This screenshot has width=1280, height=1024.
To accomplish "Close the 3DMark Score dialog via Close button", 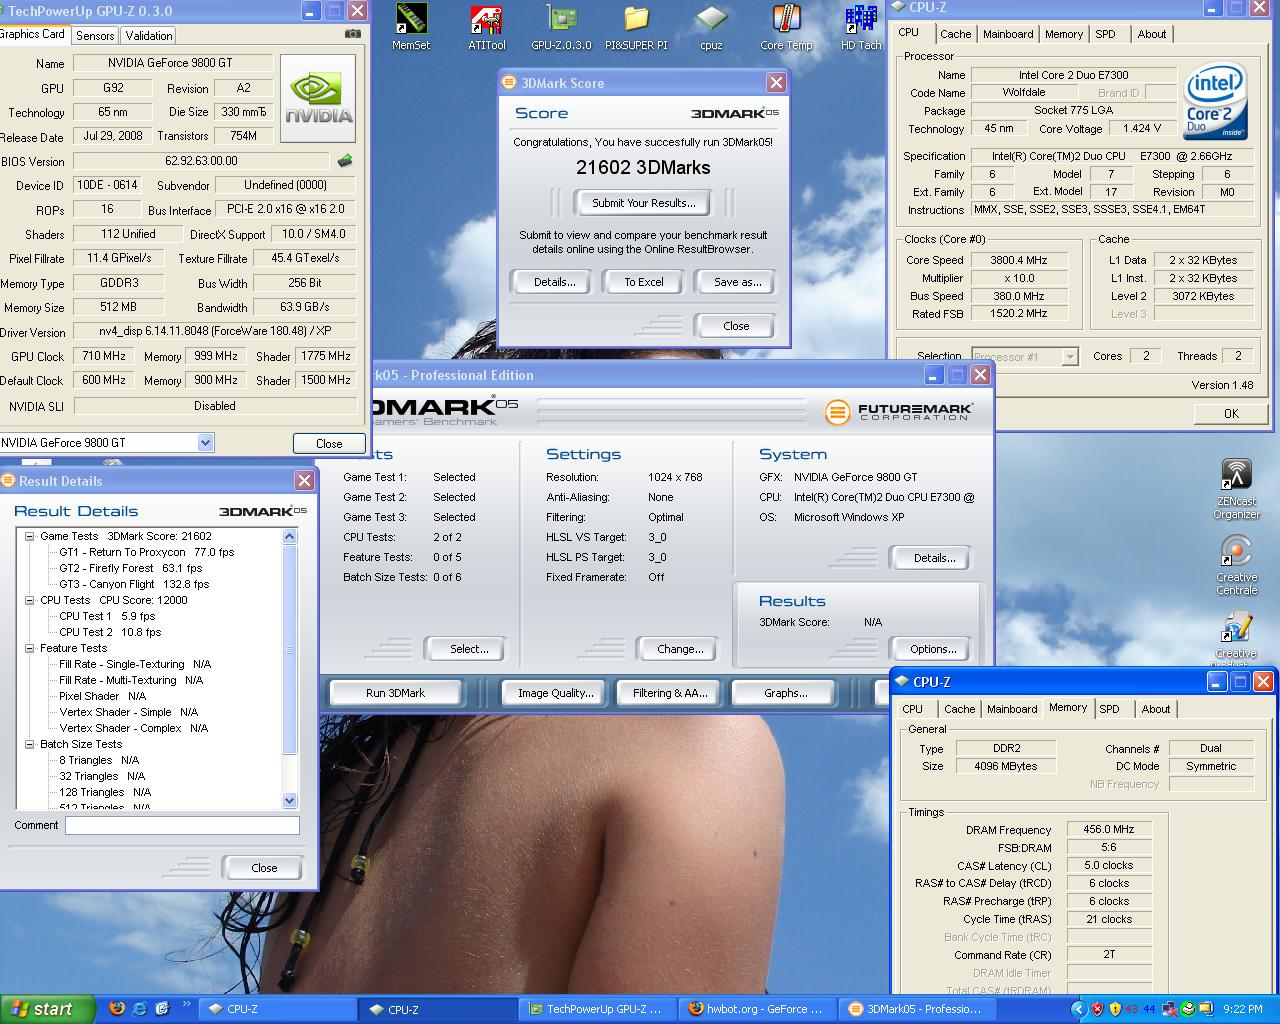I will [736, 326].
